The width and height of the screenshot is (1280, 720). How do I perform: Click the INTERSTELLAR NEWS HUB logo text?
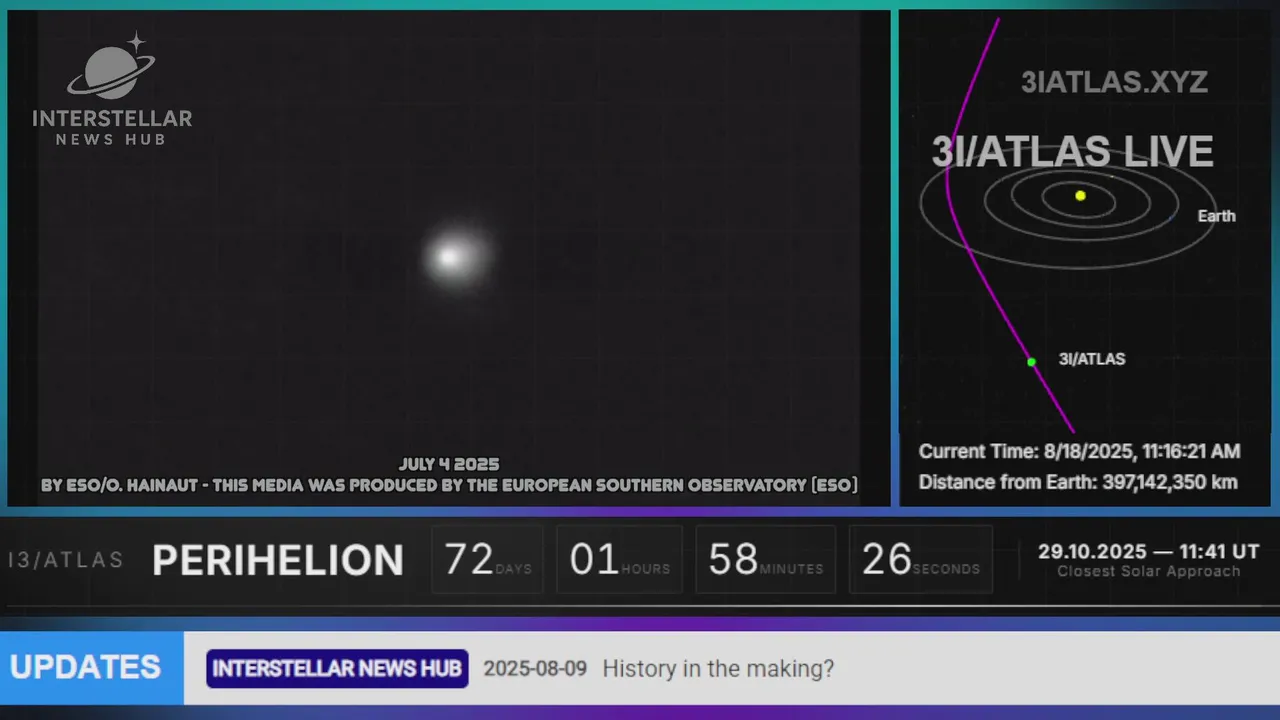(112, 126)
